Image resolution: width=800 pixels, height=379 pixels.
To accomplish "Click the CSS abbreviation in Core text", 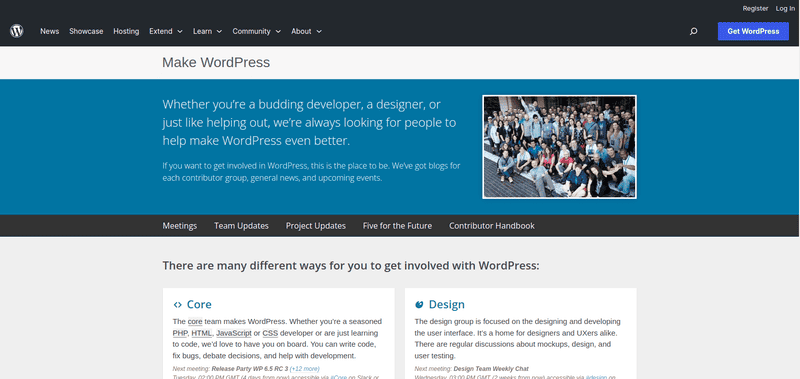I will click(x=270, y=333).
